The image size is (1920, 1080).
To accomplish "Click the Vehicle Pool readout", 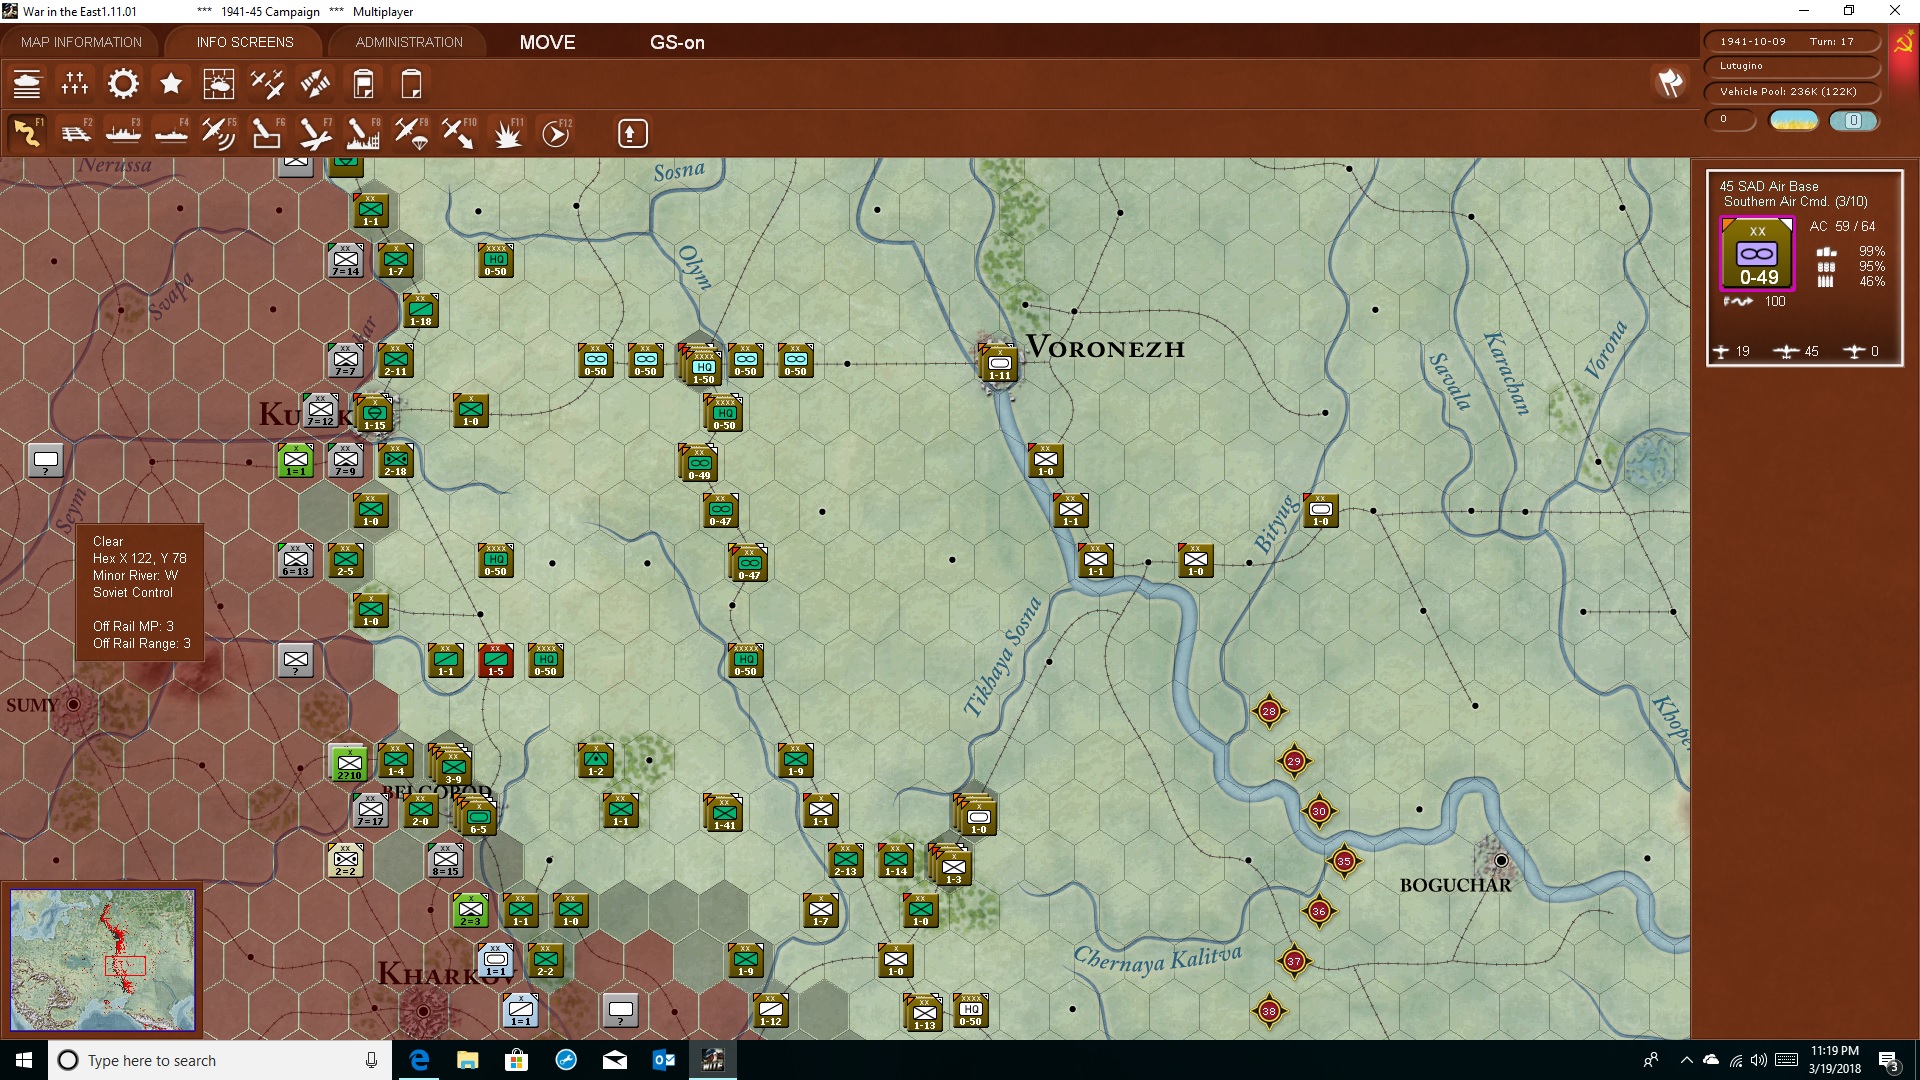I will (x=1791, y=91).
